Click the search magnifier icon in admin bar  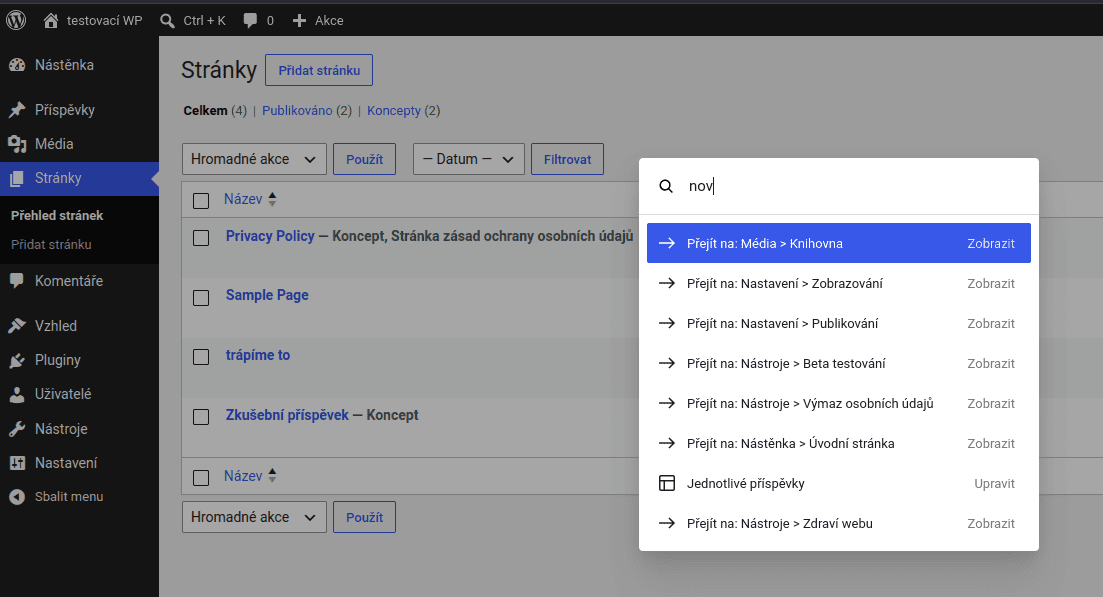click(167, 21)
